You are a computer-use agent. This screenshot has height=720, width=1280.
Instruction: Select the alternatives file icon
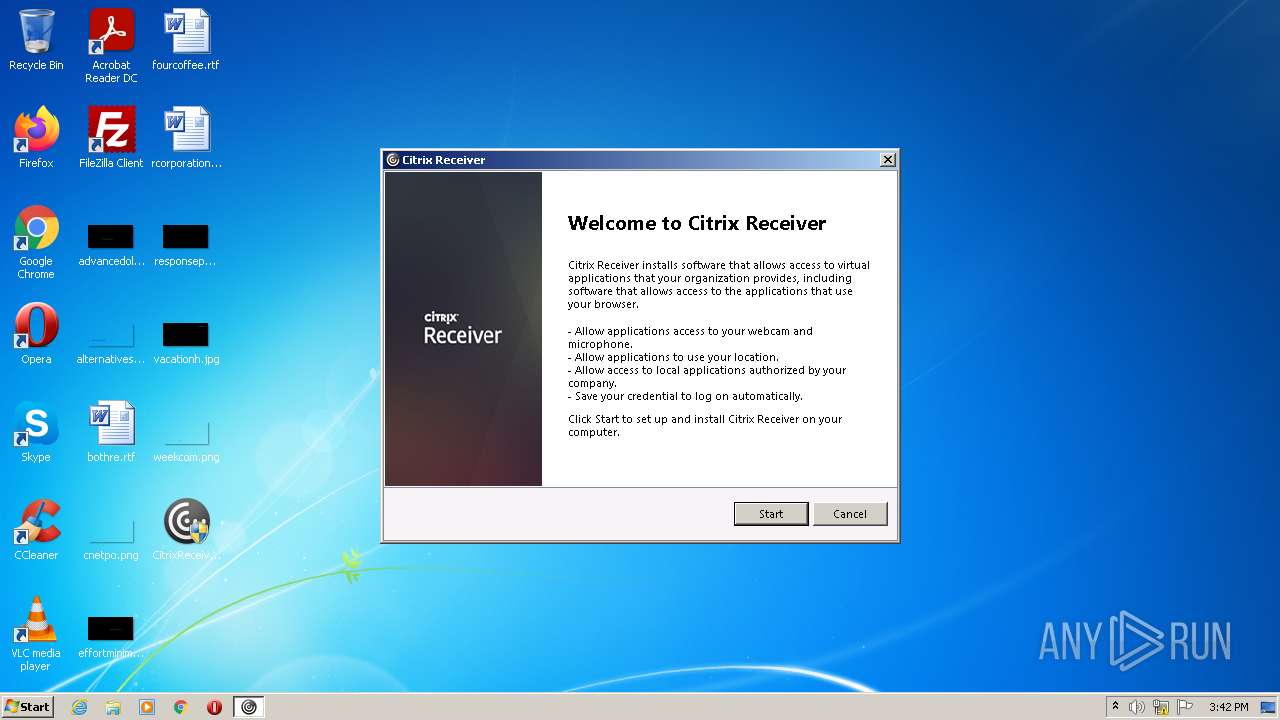tap(111, 342)
